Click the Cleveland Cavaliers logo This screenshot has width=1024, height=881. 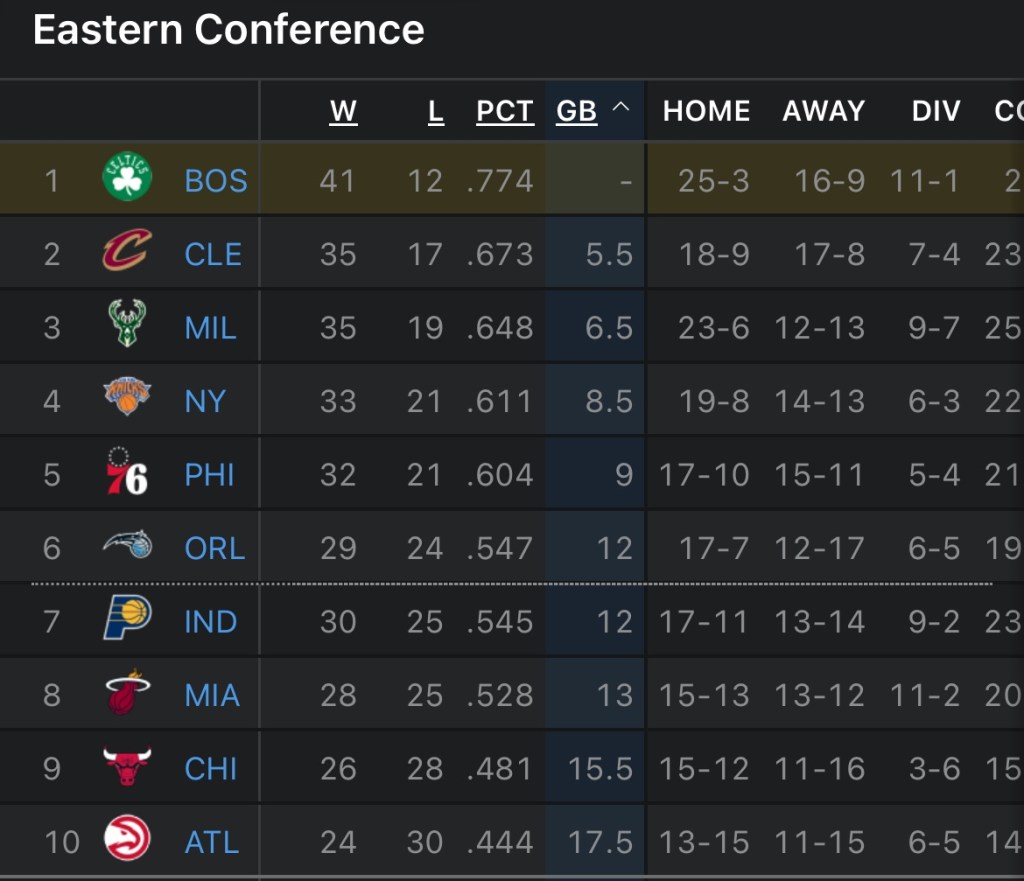point(127,252)
